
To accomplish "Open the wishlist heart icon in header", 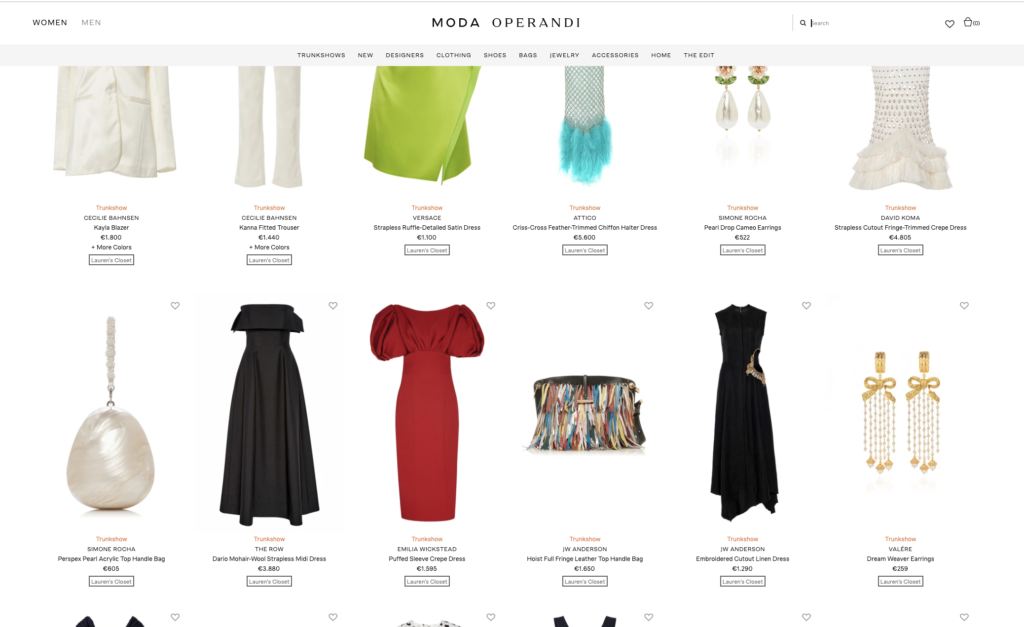I will (x=950, y=24).
